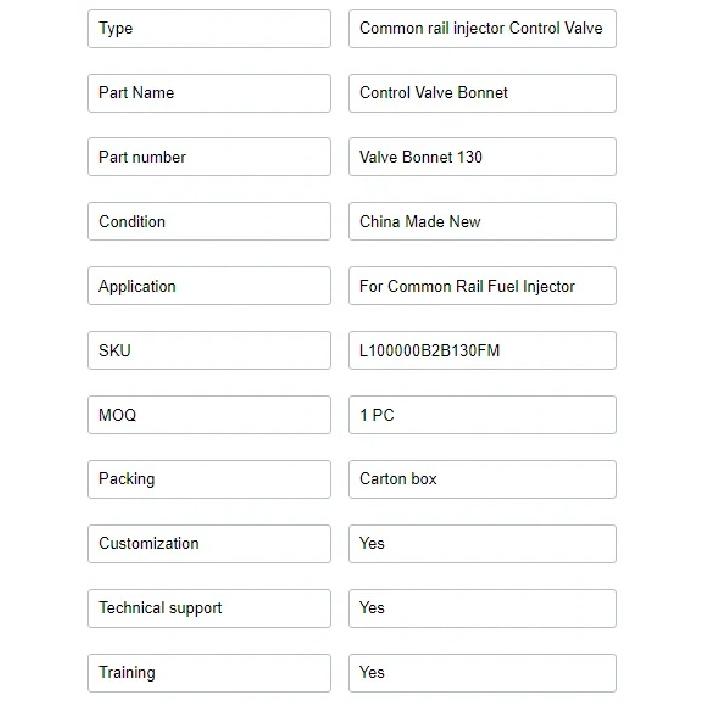
Task: Select the Yes value next to Training
Action: point(483,673)
